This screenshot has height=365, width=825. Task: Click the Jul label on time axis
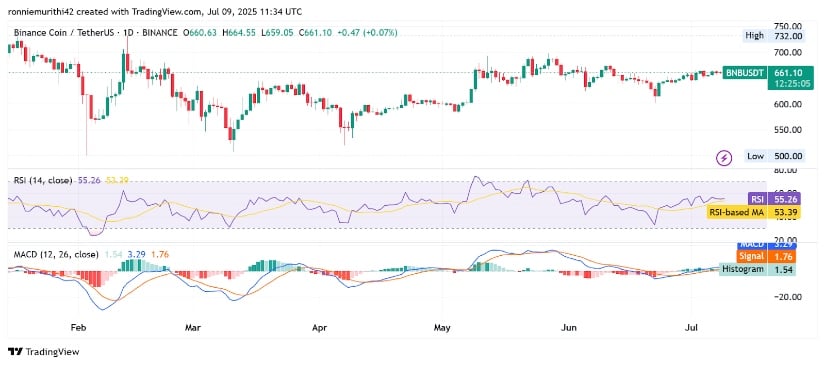tap(692, 329)
